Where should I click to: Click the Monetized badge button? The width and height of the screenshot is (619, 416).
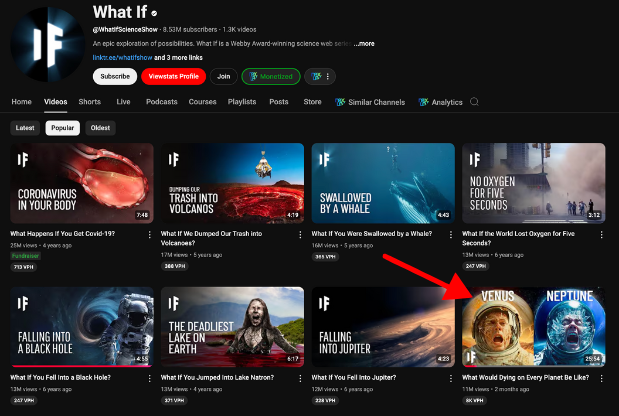pos(271,77)
